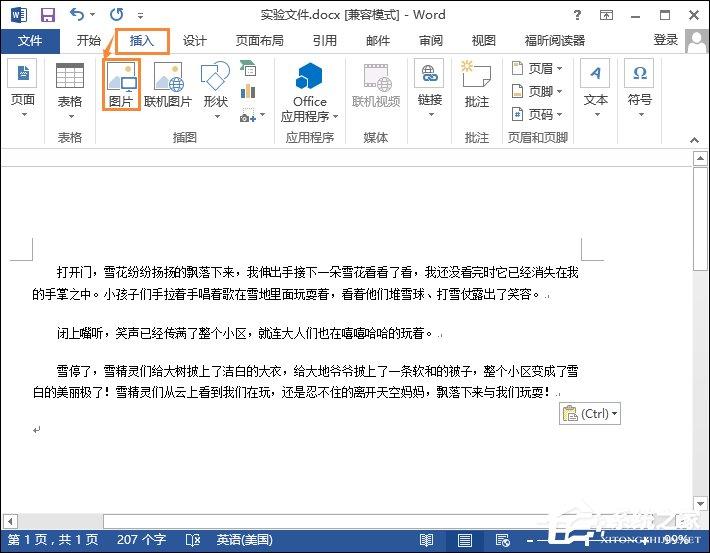
Task: Open the 页面布局 Page Layout tab
Action: [259, 41]
